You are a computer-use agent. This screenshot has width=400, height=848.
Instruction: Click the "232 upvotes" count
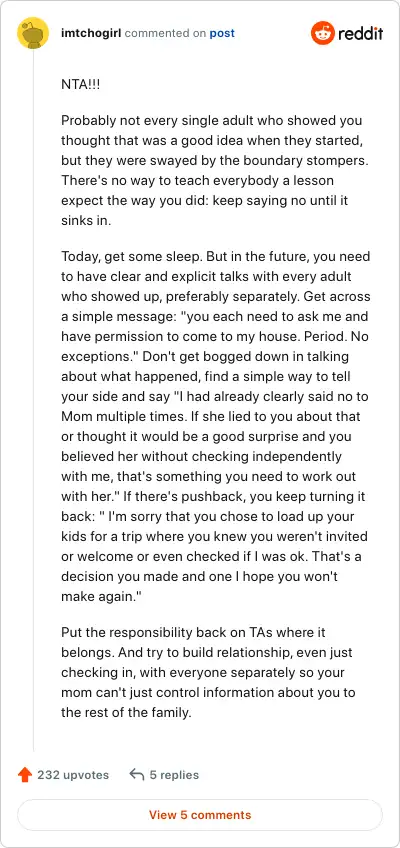(x=73, y=775)
